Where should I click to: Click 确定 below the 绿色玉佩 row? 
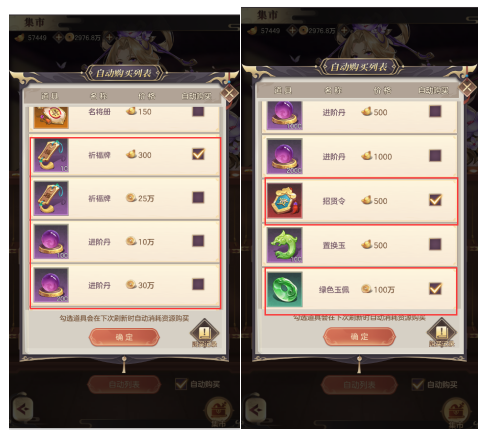click(360, 336)
